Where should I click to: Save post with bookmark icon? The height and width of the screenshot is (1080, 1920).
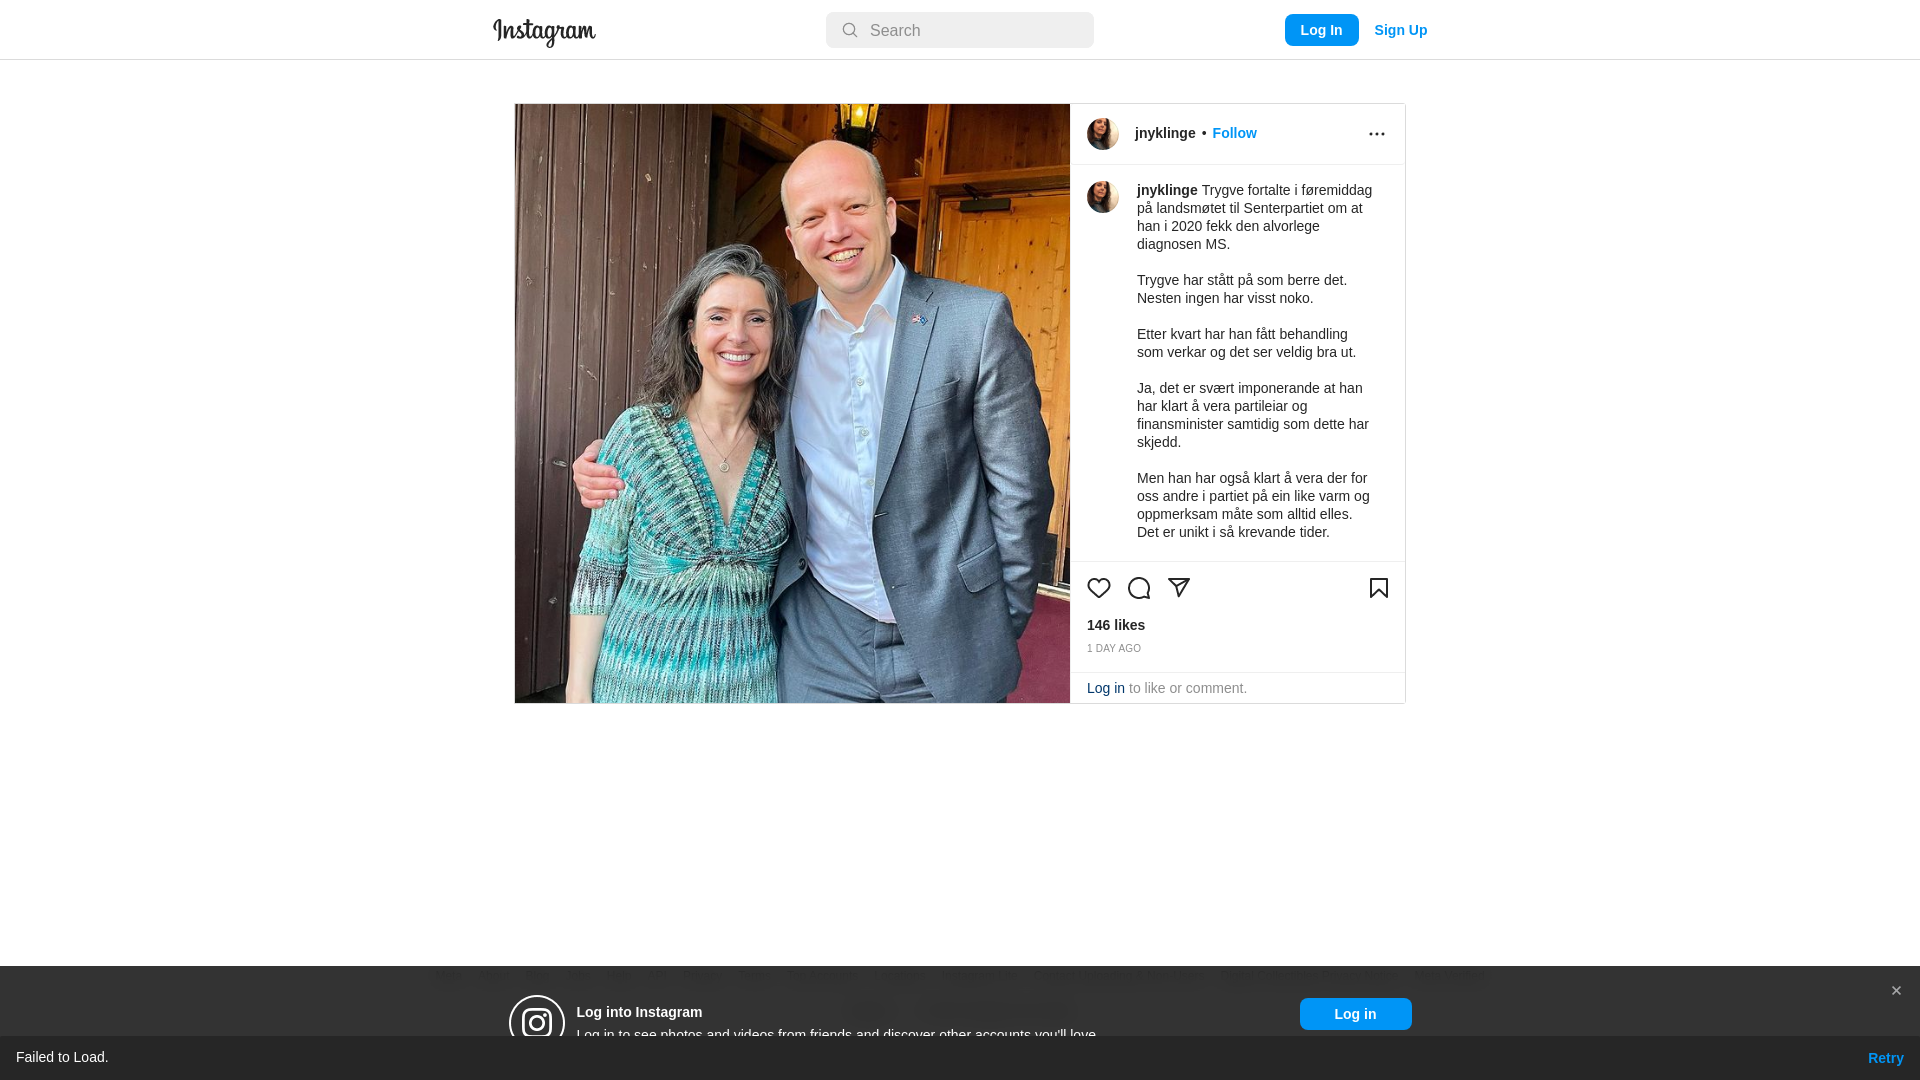coord(1379,588)
